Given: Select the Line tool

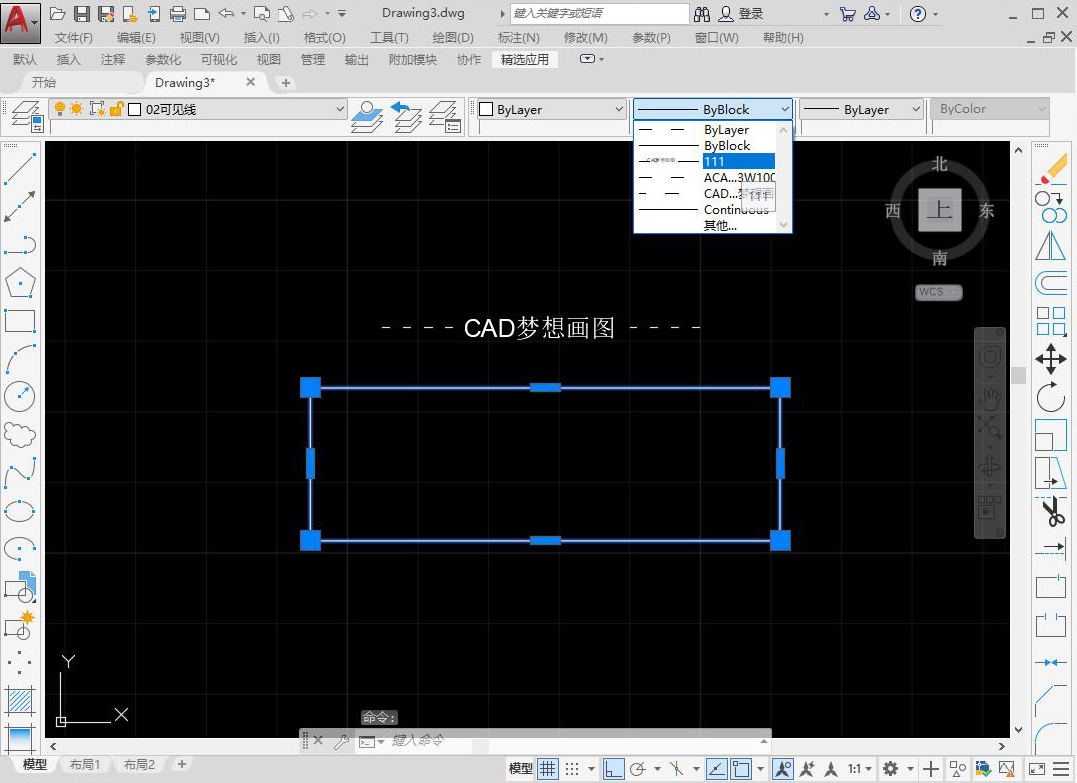Looking at the screenshot, I should click(x=20, y=169).
